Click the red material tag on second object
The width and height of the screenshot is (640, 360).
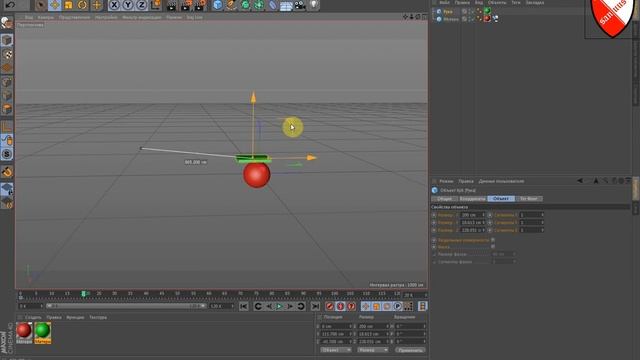[x=487, y=19]
